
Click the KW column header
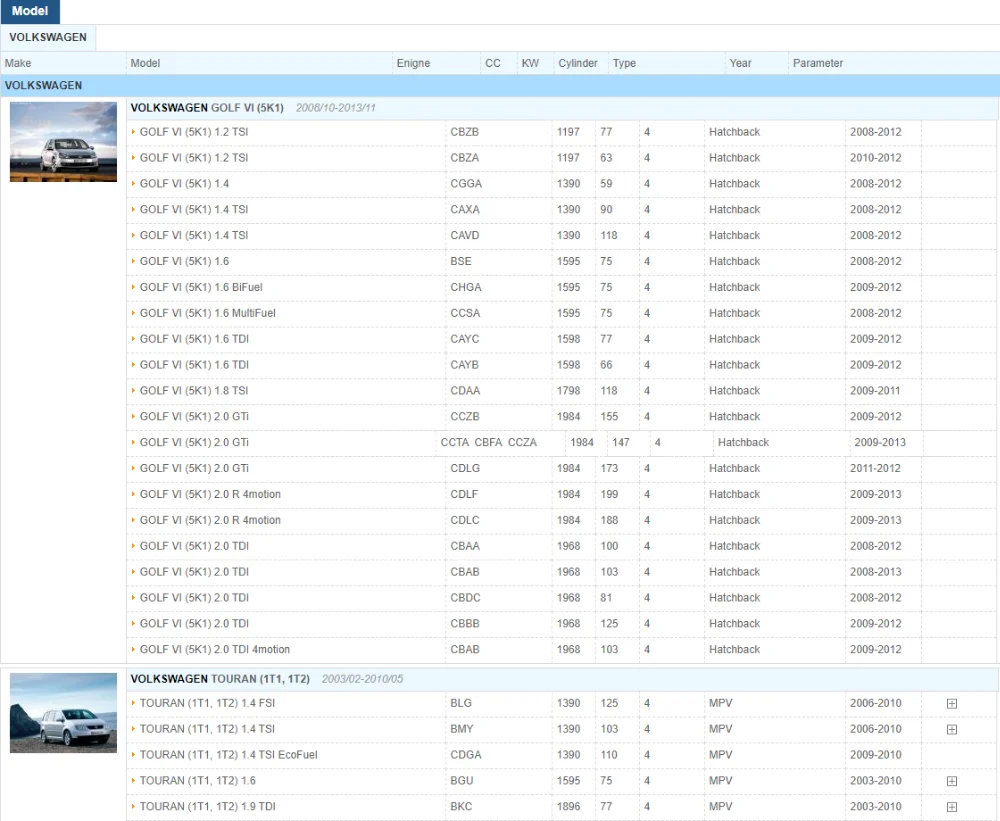536,63
